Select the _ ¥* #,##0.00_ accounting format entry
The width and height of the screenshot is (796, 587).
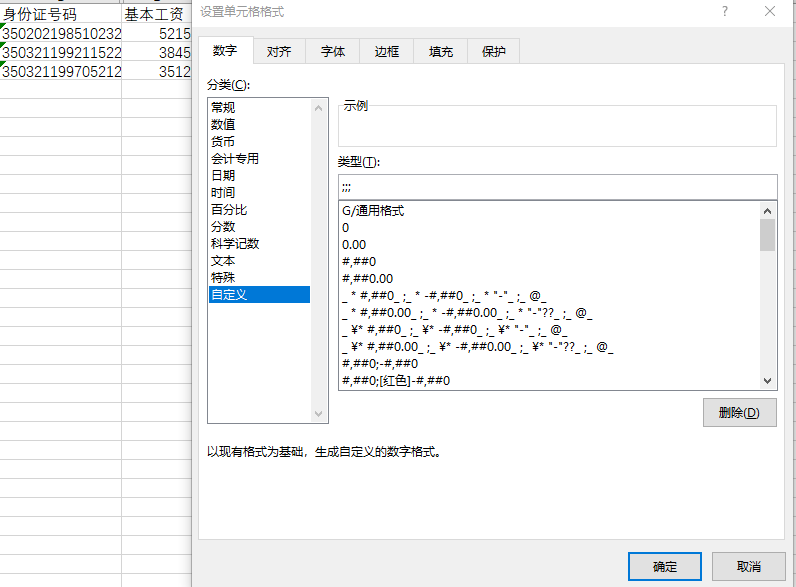pyautogui.click(x=549, y=346)
